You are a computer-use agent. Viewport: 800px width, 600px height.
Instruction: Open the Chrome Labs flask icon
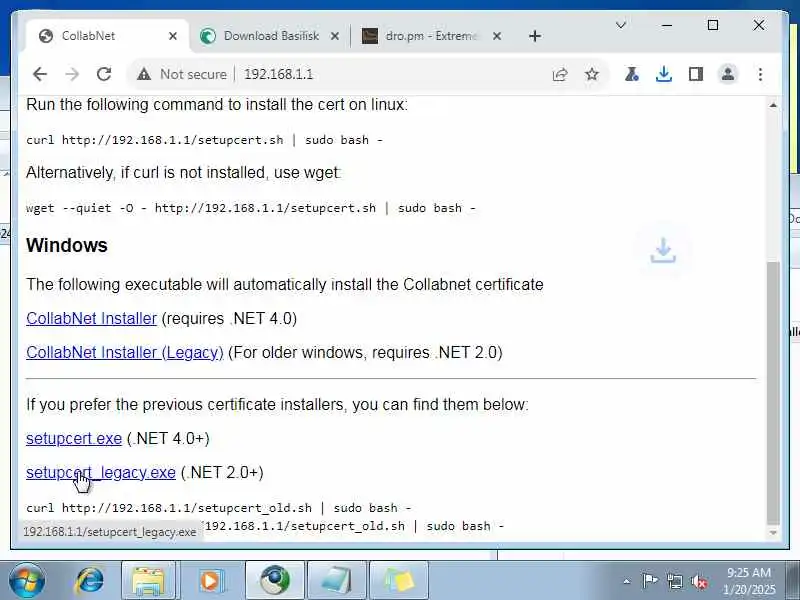point(631,74)
